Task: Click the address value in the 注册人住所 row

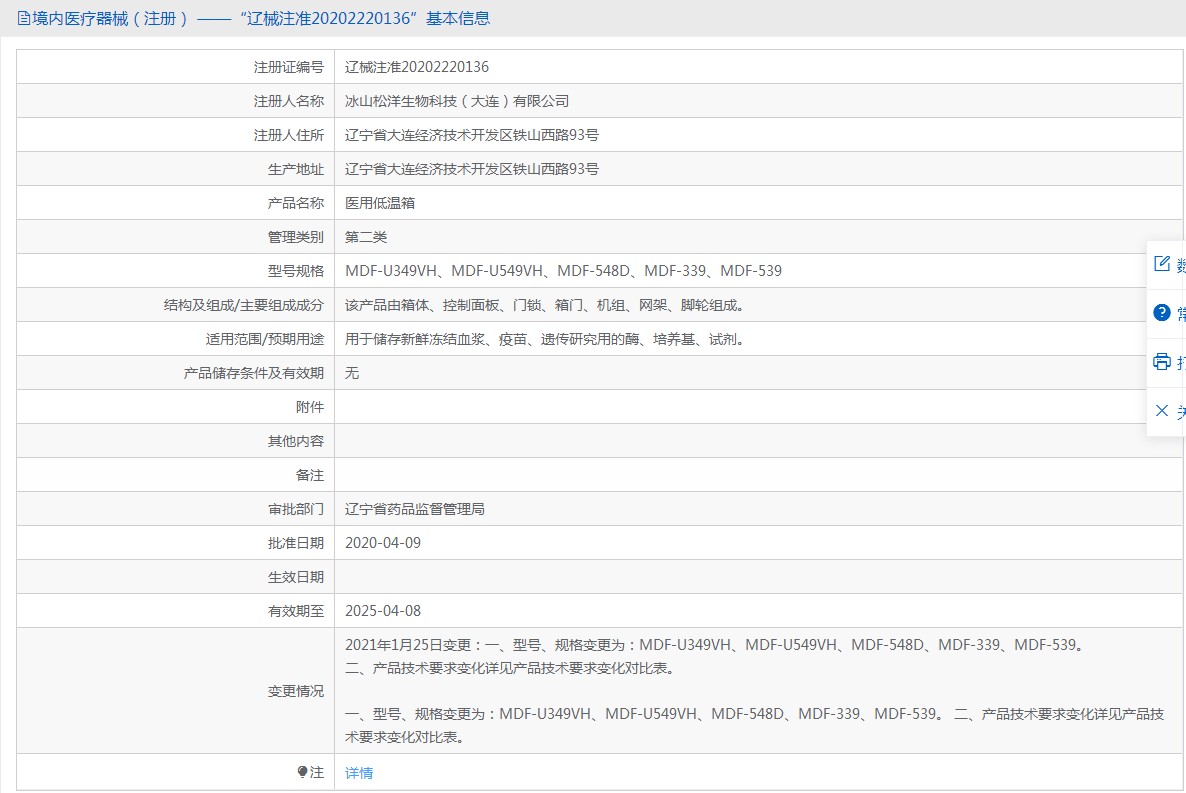Action: [x=472, y=135]
